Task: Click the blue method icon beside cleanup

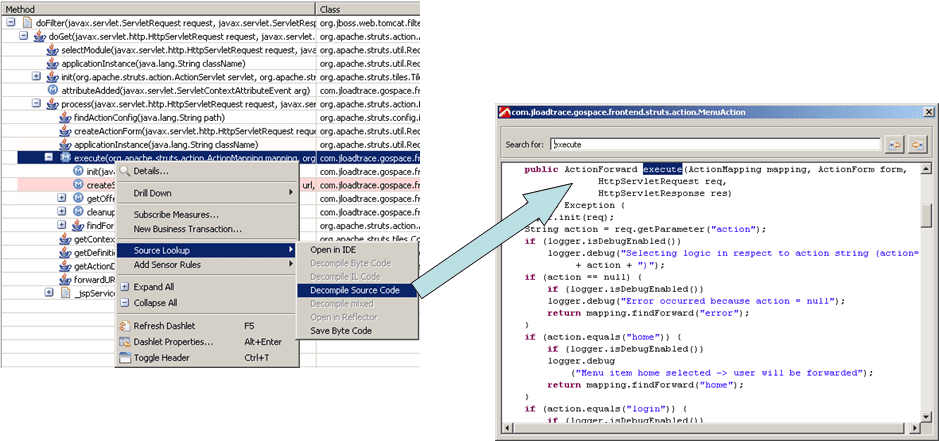Action: pos(78,212)
